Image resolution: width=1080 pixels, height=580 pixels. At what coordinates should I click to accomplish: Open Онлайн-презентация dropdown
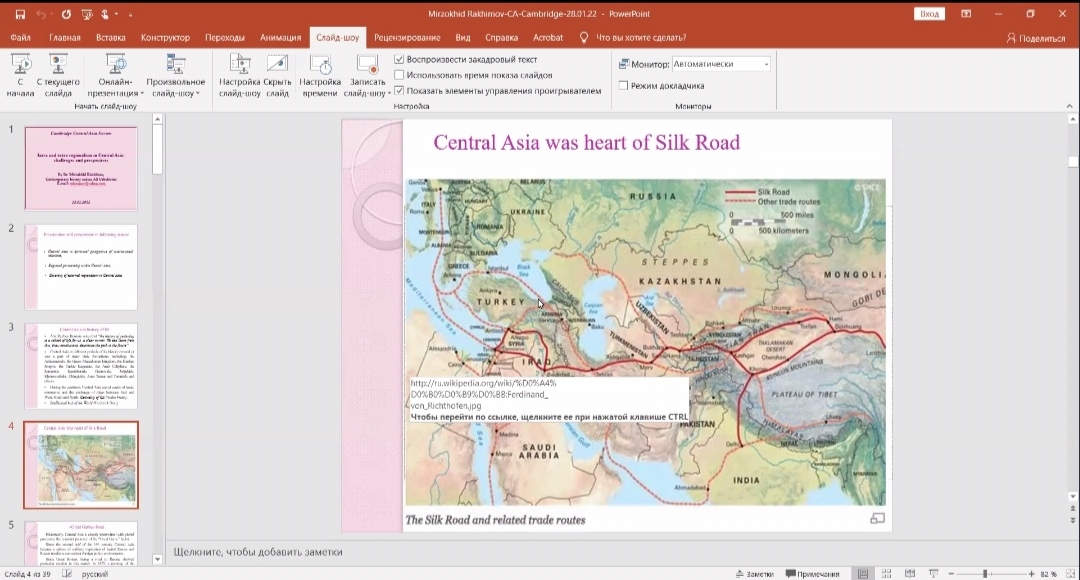116,76
